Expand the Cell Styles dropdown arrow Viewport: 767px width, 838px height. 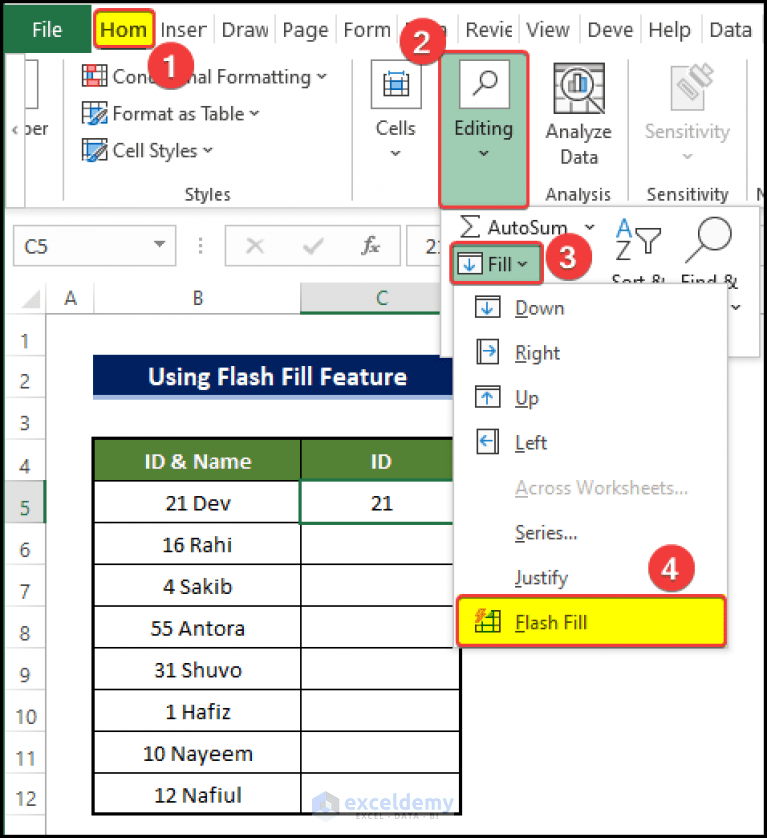(x=208, y=150)
